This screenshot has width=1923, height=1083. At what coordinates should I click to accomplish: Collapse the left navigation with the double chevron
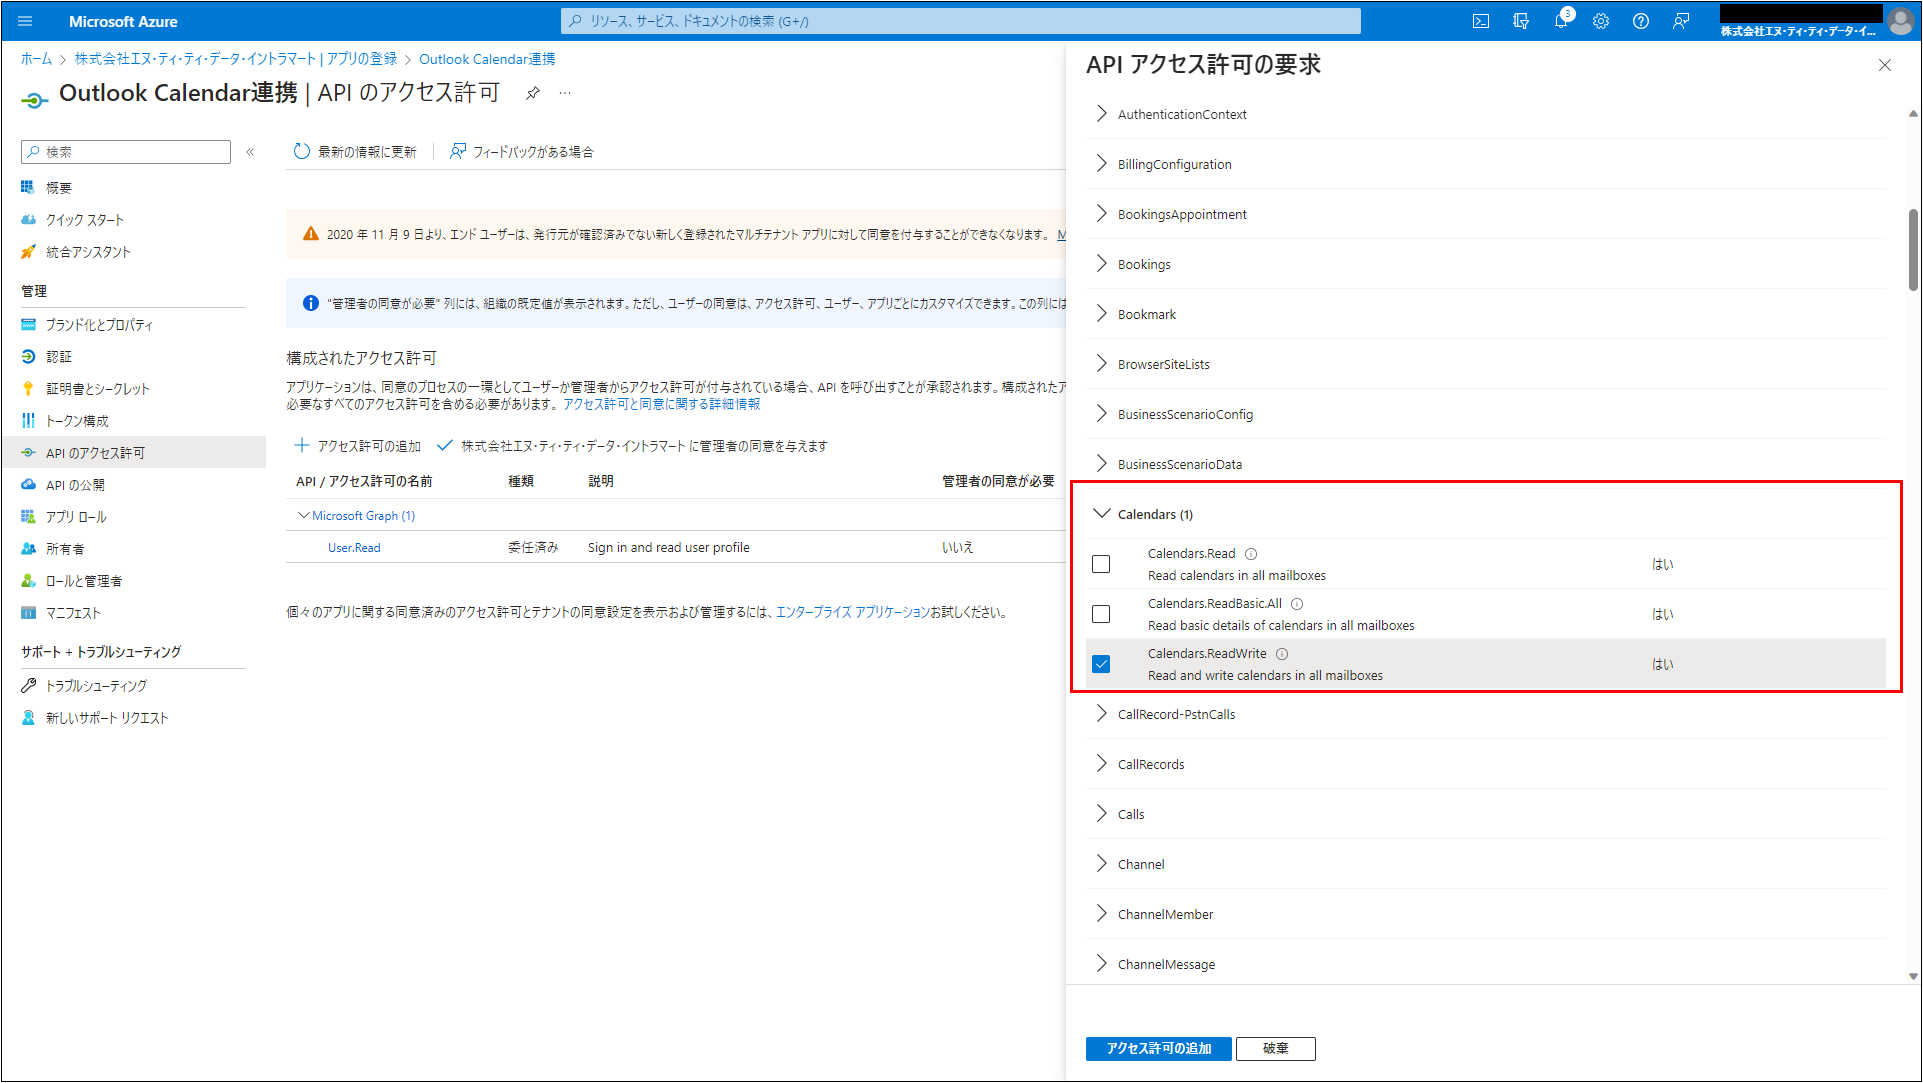[250, 152]
